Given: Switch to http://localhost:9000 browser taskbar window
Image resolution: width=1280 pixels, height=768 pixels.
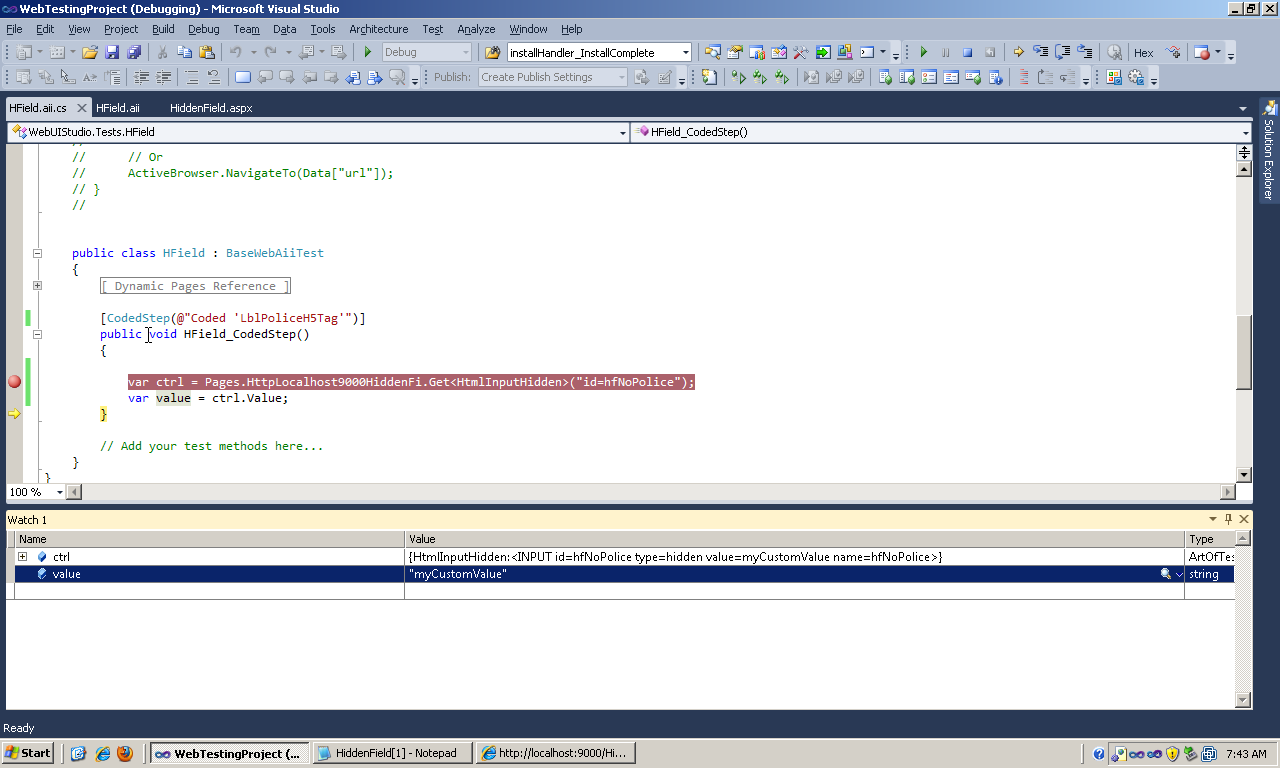Looking at the screenshot, I should (x=555, y=753).
